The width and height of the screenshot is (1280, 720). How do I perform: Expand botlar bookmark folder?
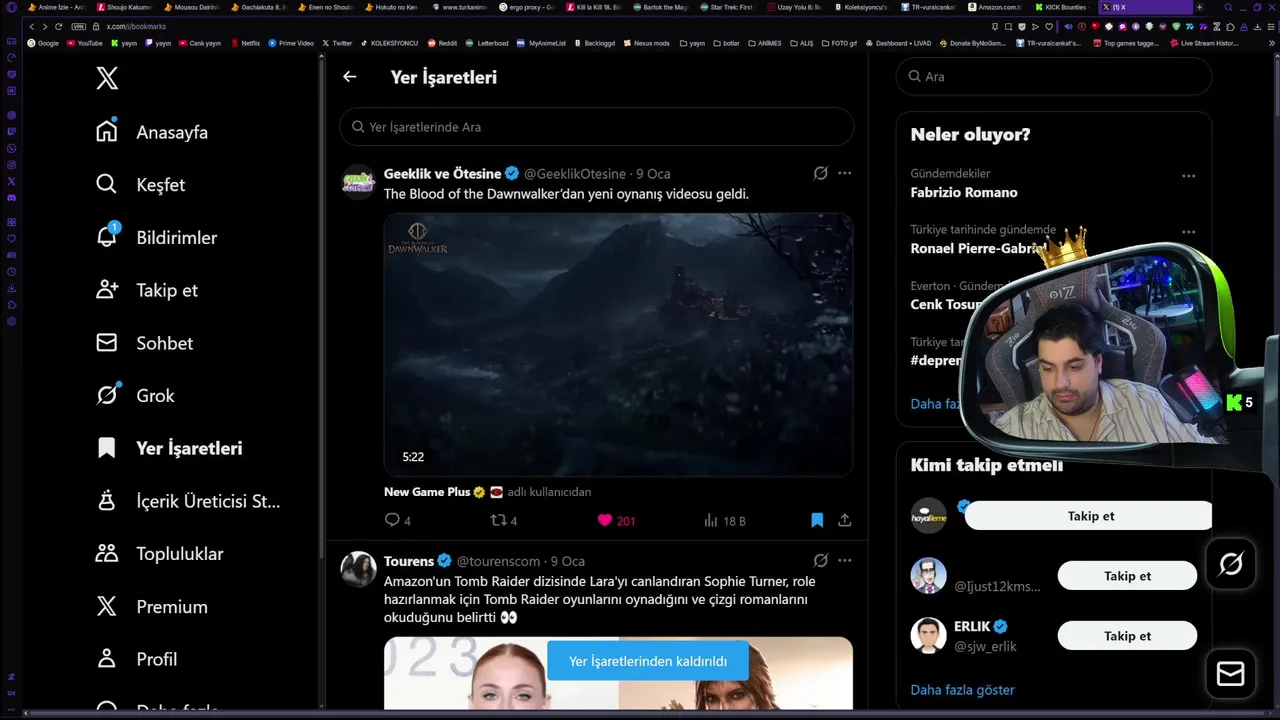pyautogui.click(x=727, y=43)
